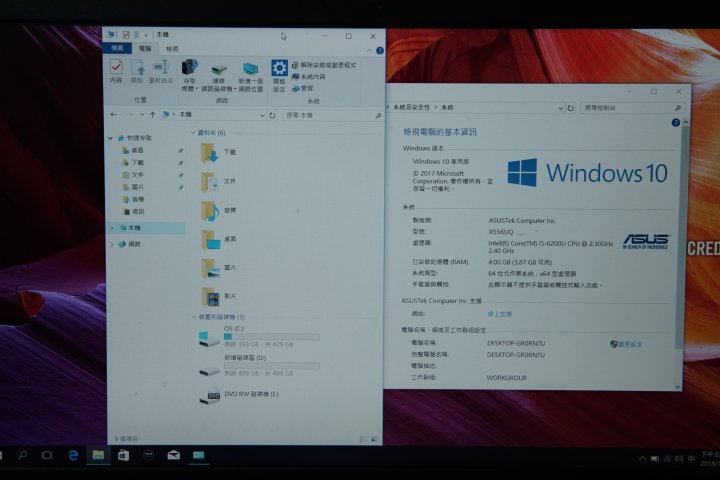The image size is (720, 480).
Task: Open the Mail app from the taskbar
Action: coord(174,455)
